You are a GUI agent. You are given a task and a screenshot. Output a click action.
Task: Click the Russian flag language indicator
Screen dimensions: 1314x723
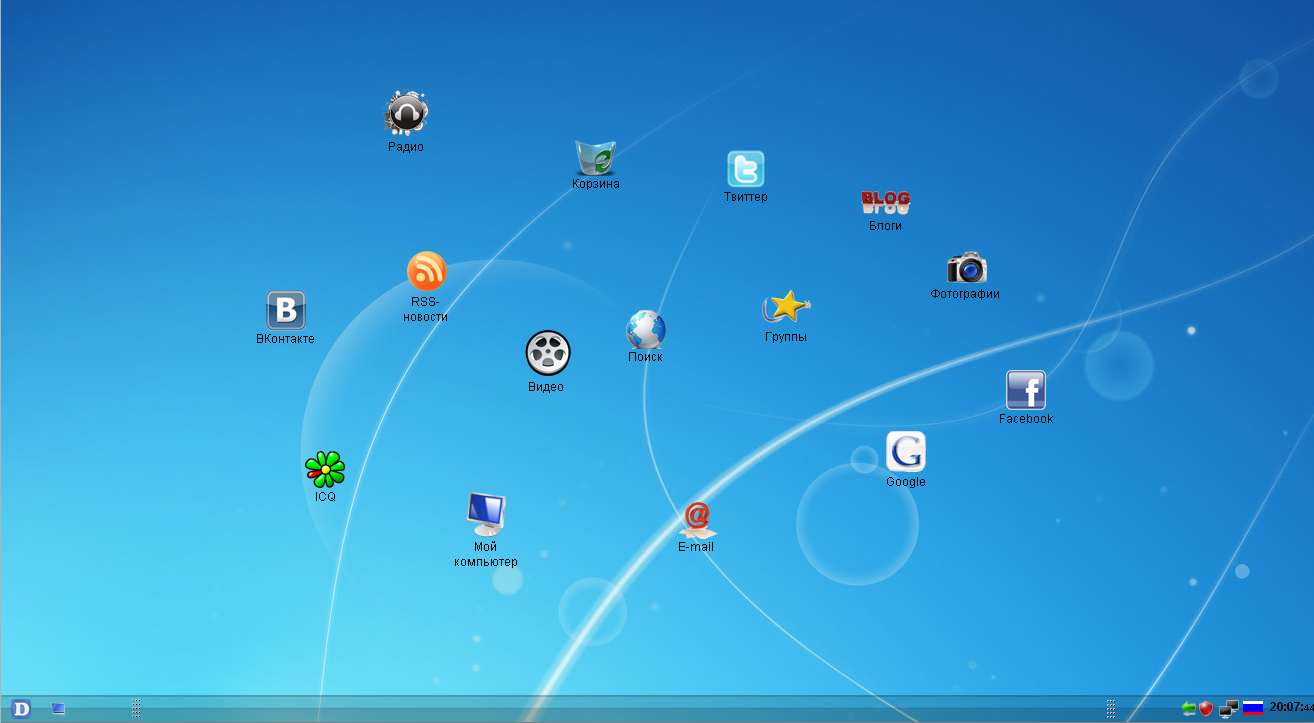tap(1253, 708)
